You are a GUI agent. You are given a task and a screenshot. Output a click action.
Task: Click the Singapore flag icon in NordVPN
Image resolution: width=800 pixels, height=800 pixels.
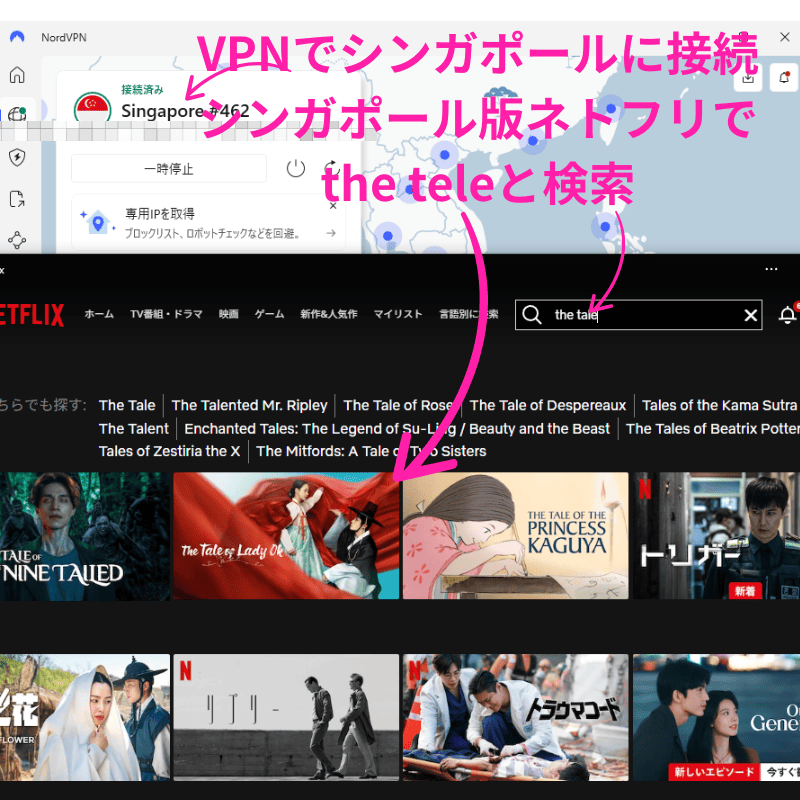(92, 107)
